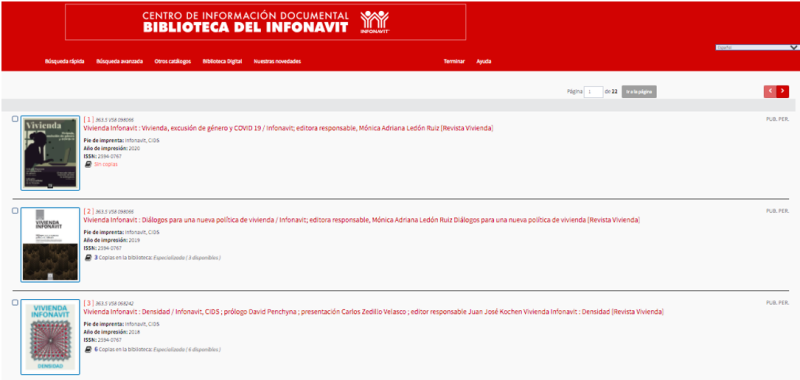Click the 'Ir a la página' button
The image size is (800, 380).
(x=639, y=91)
